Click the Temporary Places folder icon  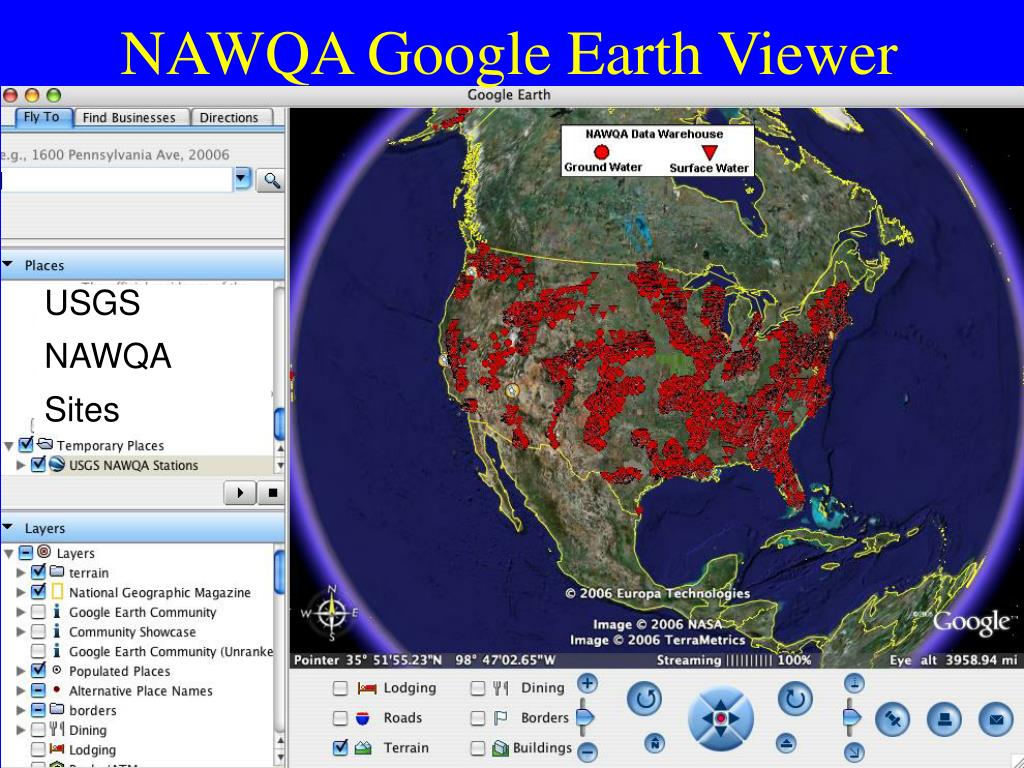[44, 444]
